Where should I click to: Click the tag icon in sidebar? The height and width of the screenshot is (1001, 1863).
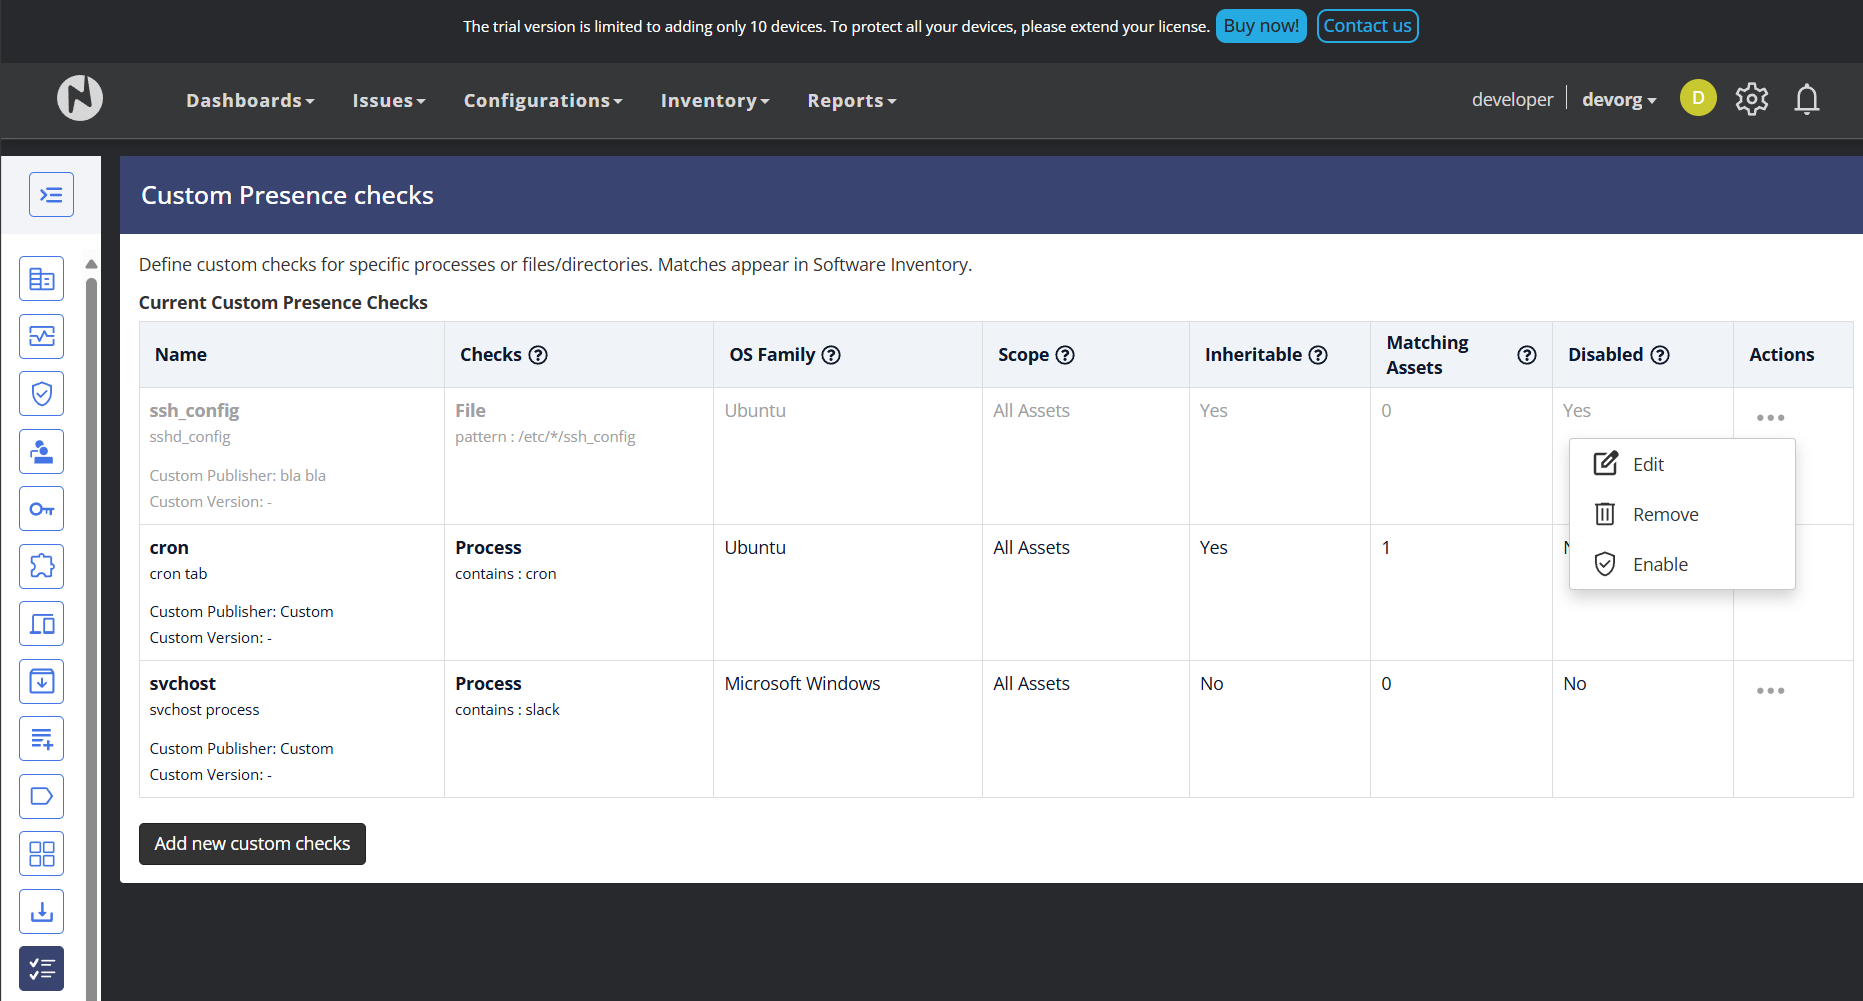(x=42, y=796)
